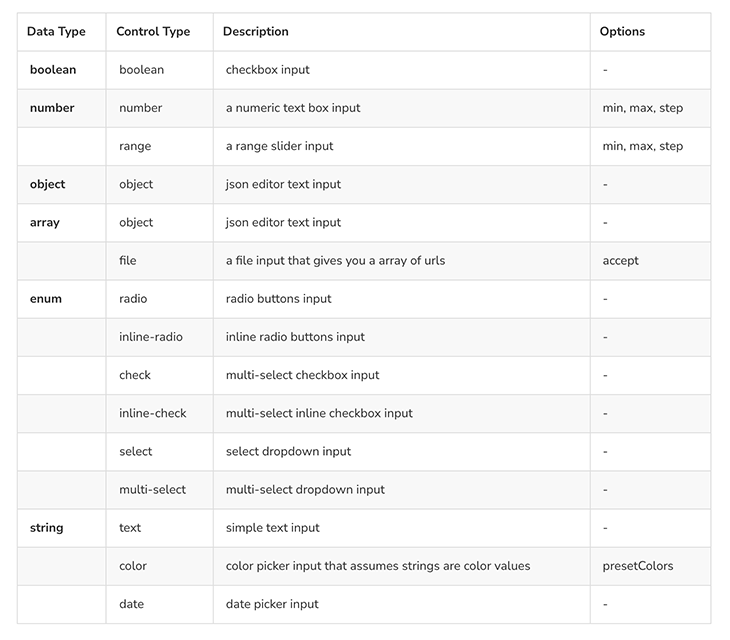Click the "range" control type cell
The image size is (730, 640).
[135, 146]
